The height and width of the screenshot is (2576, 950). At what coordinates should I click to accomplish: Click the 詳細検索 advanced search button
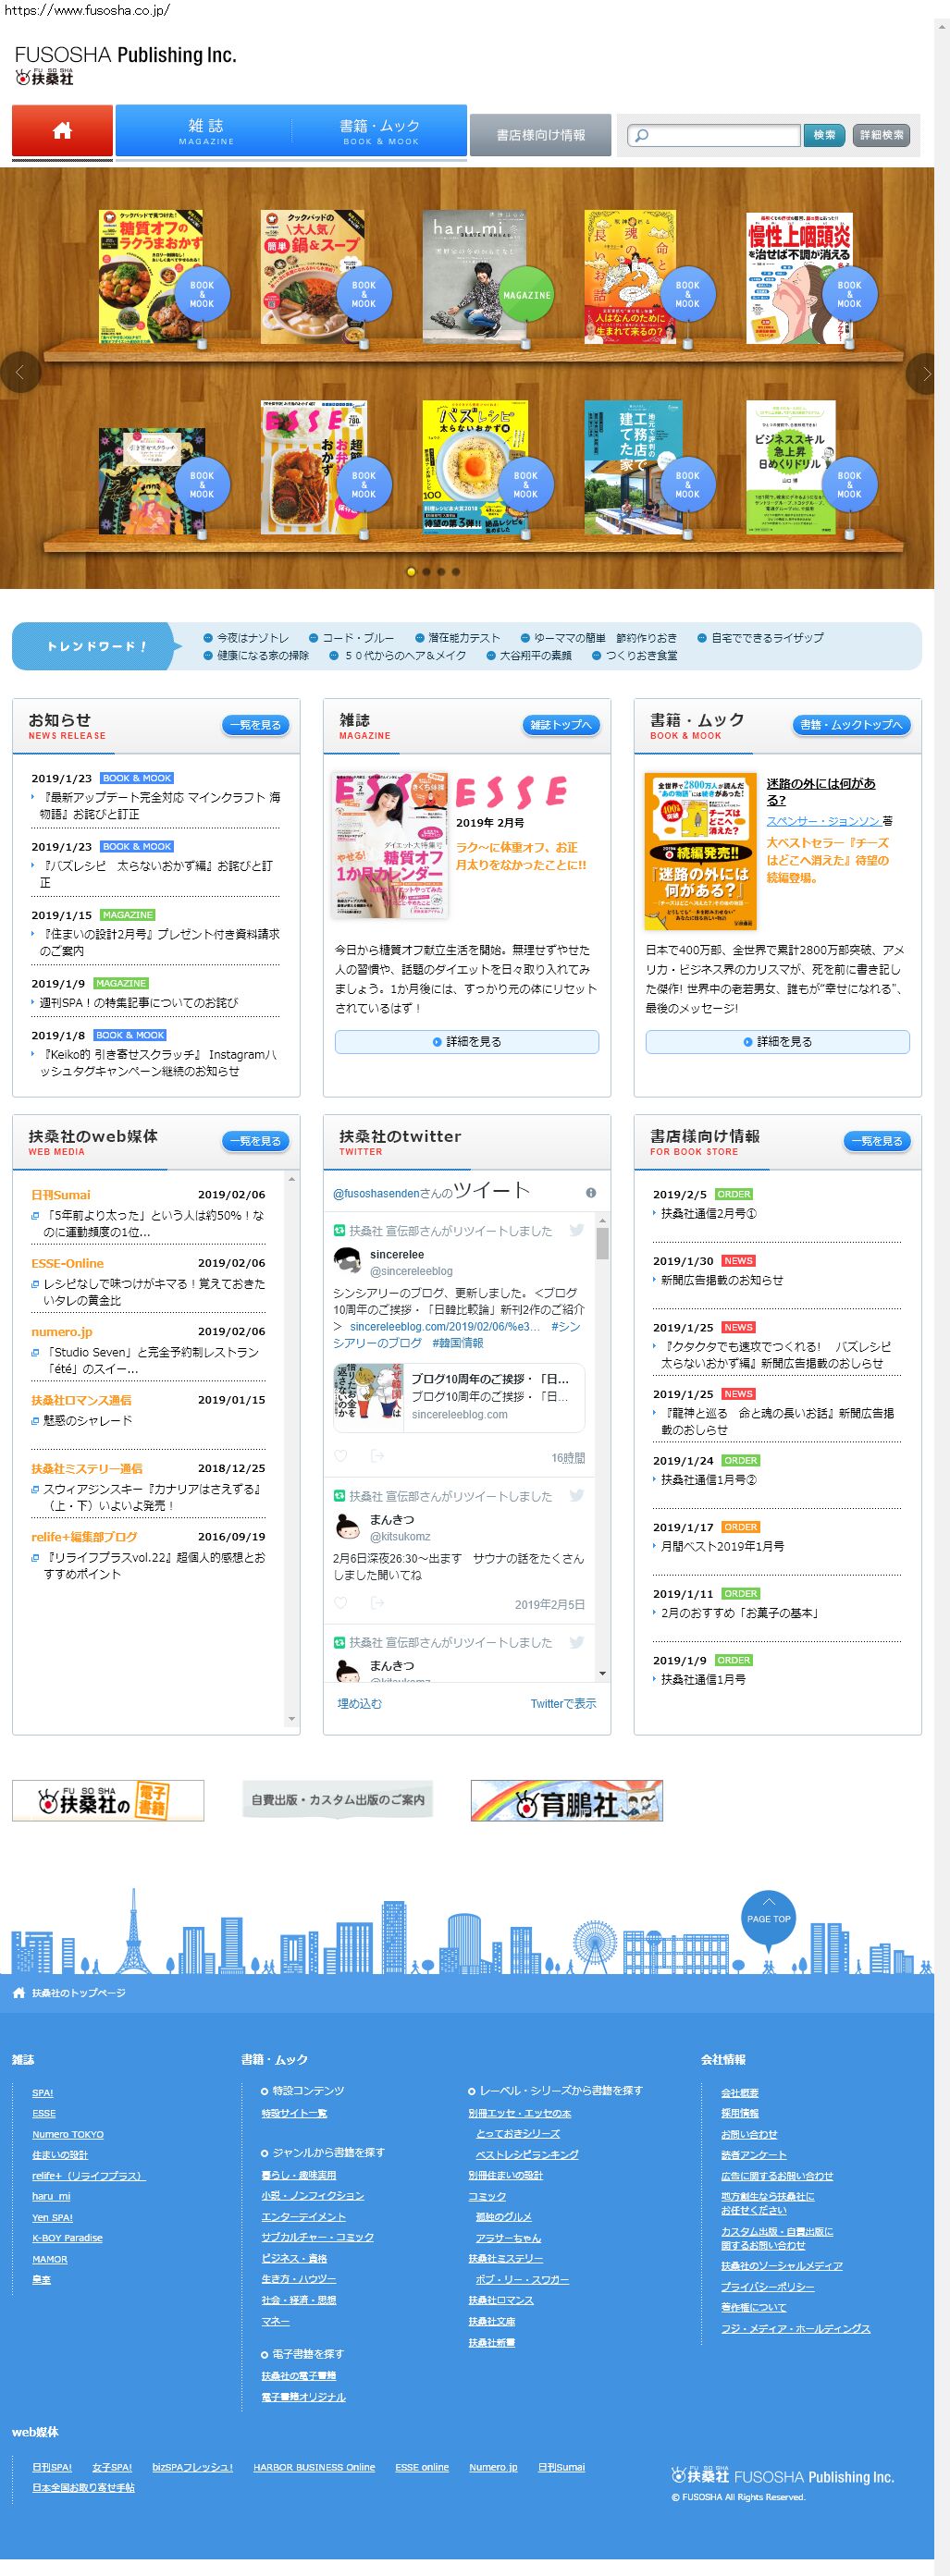tap(881, 135)
